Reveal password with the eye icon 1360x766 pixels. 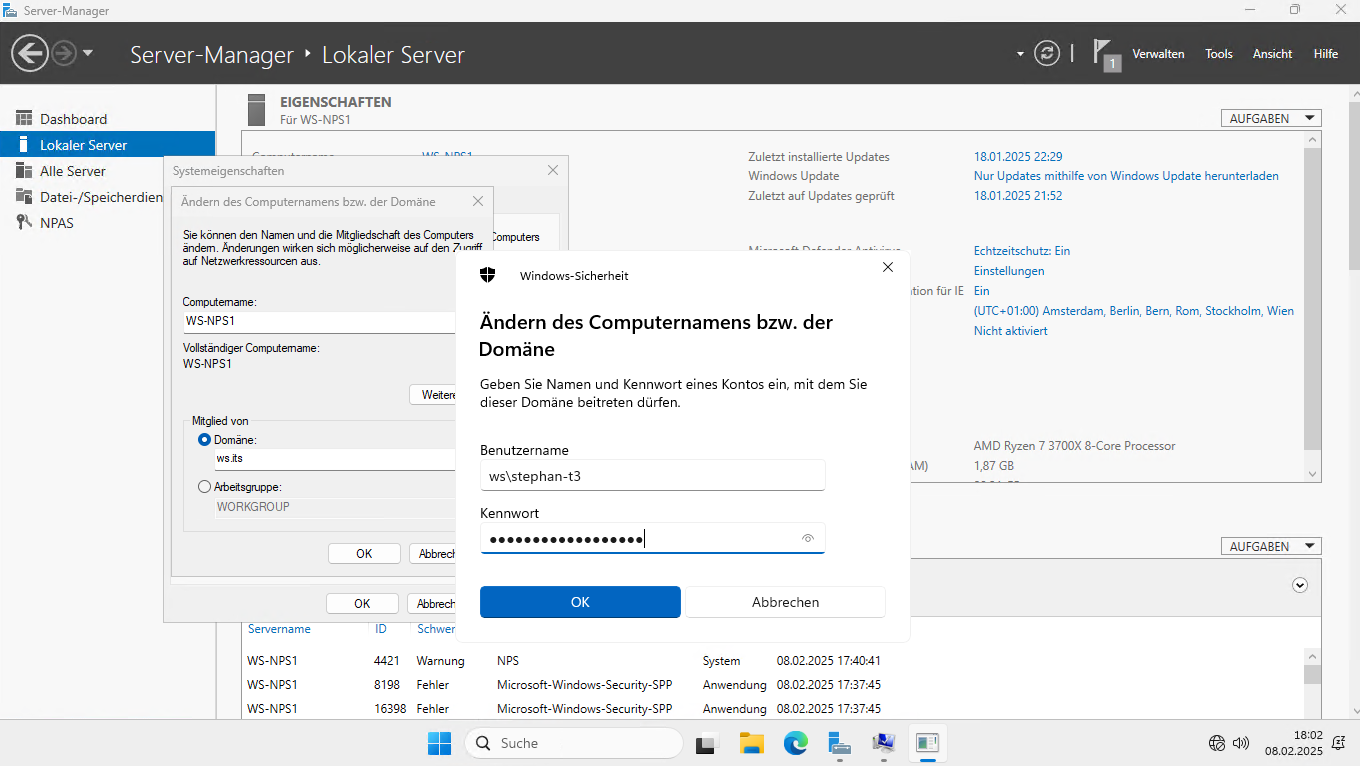(x=808, y=539)
